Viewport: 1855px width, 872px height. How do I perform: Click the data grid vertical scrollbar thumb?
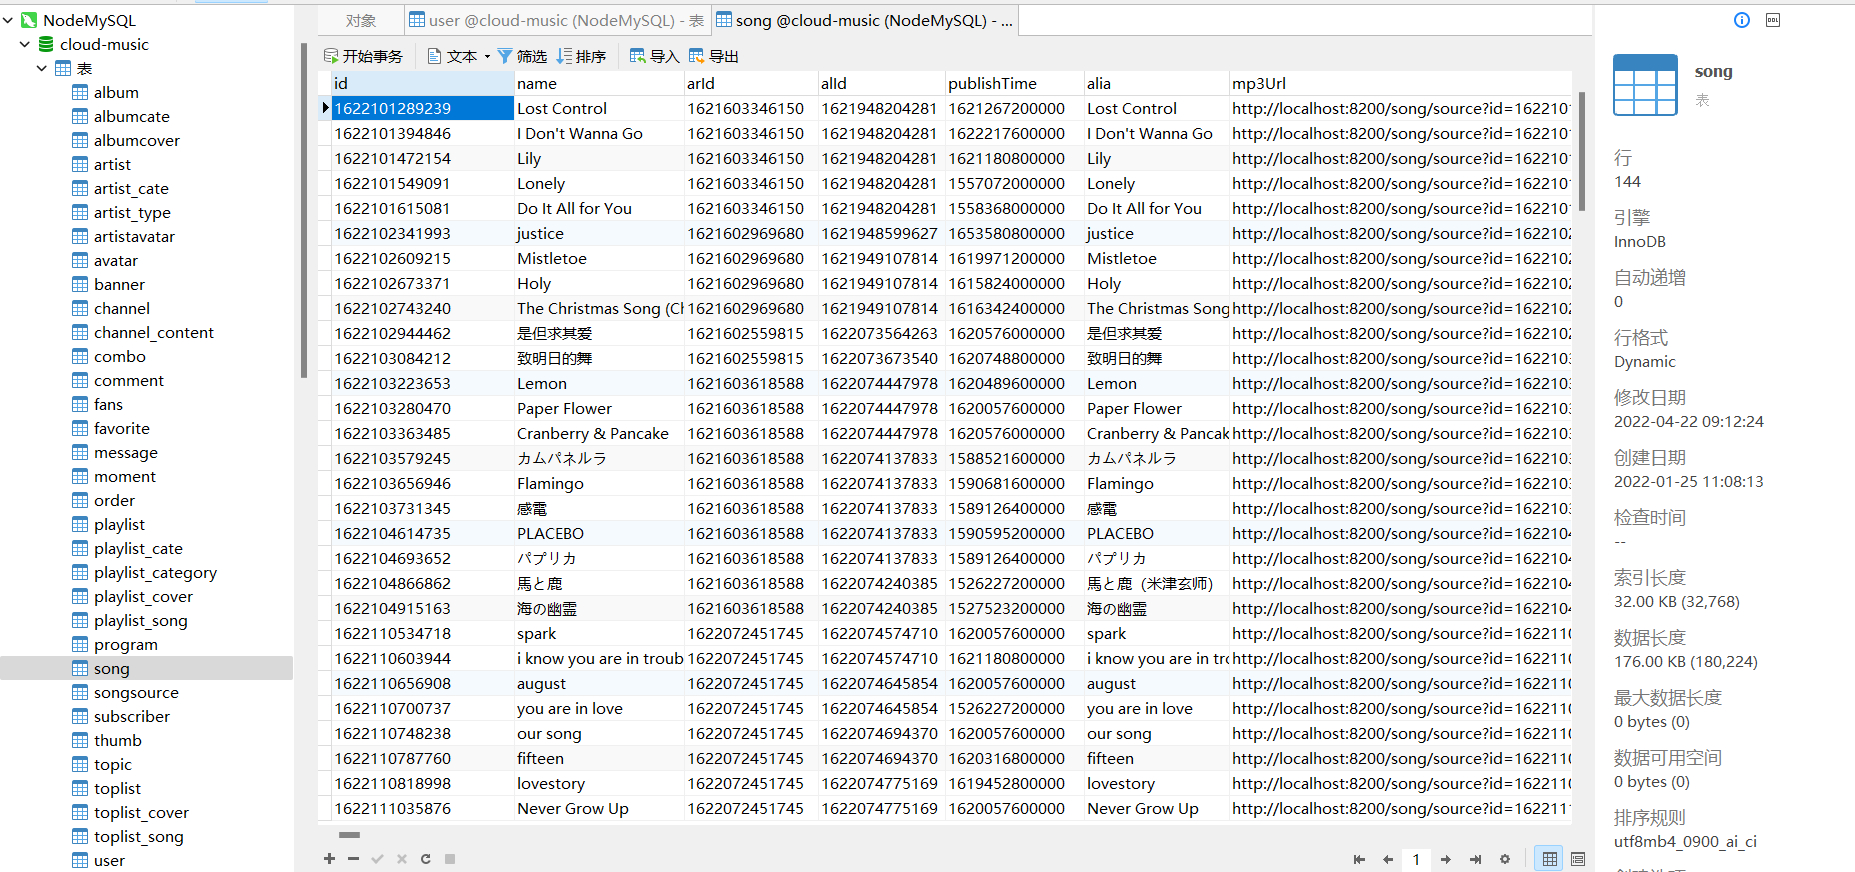[1582, 152]
